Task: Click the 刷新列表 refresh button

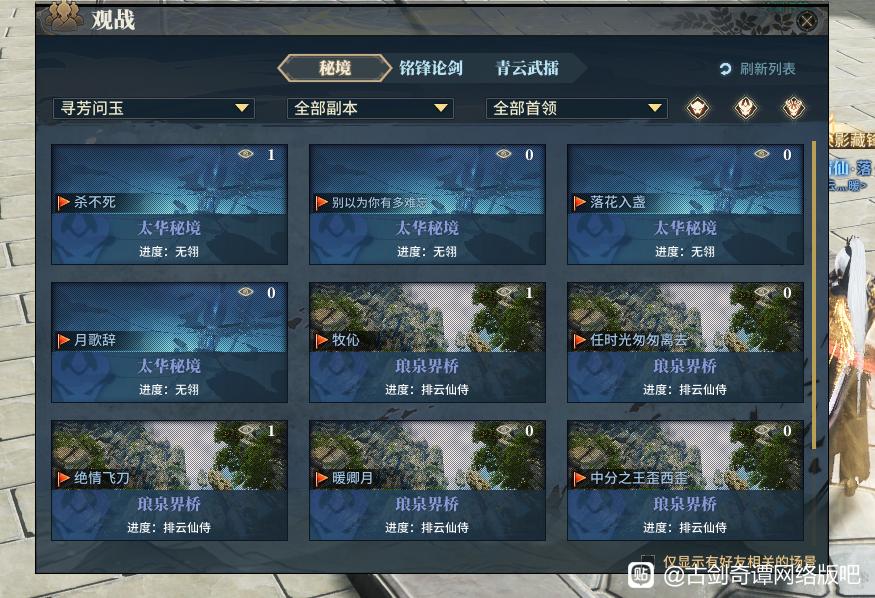Action: (757, 69)
